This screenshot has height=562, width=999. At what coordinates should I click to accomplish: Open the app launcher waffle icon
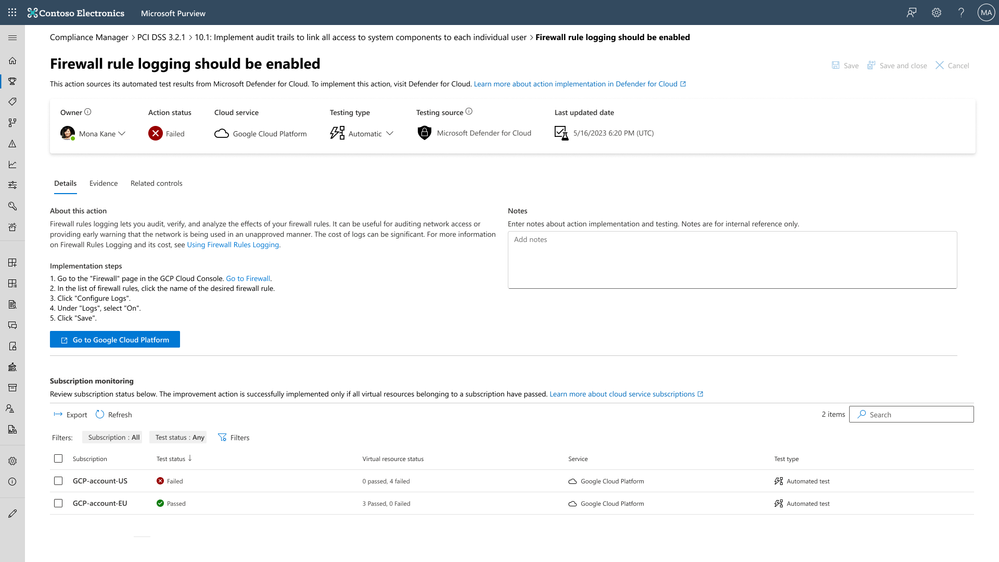click(12, 13)
